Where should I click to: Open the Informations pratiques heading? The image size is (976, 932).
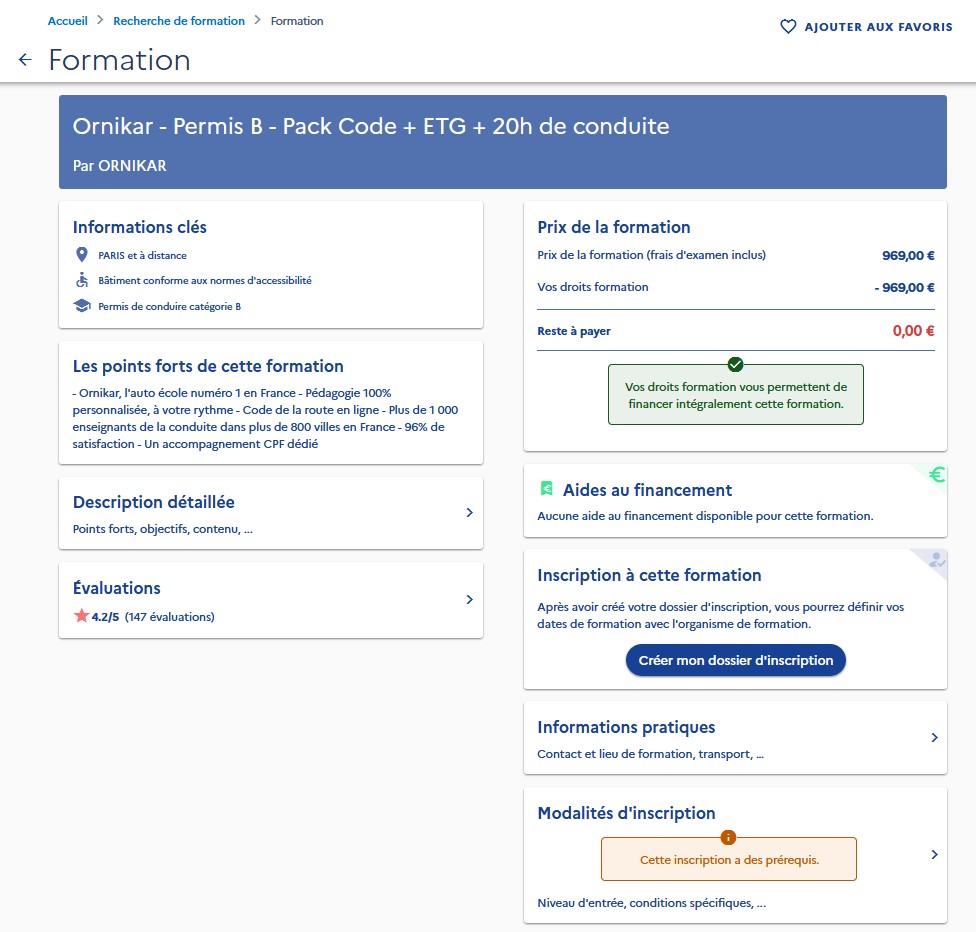point(626,727)
